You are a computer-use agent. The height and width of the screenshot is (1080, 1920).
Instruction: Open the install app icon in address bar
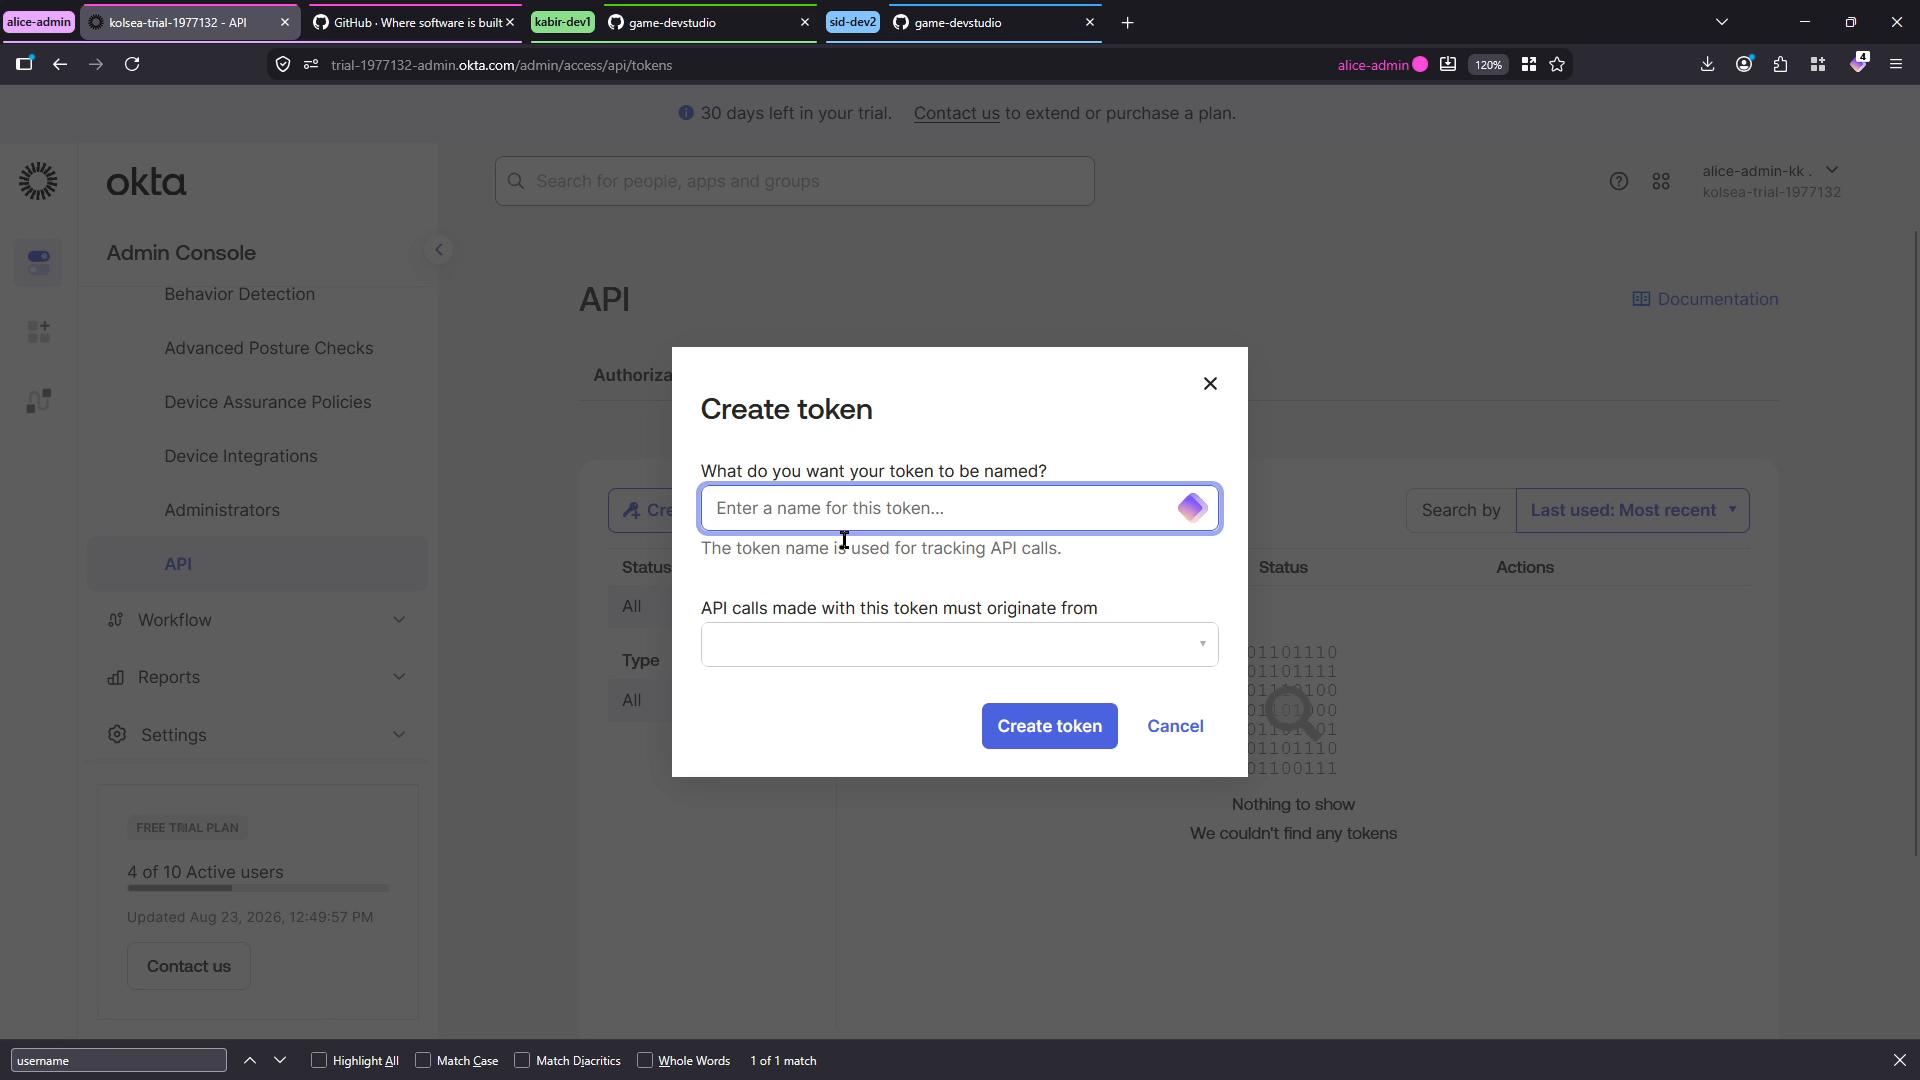click(1447, 64)
